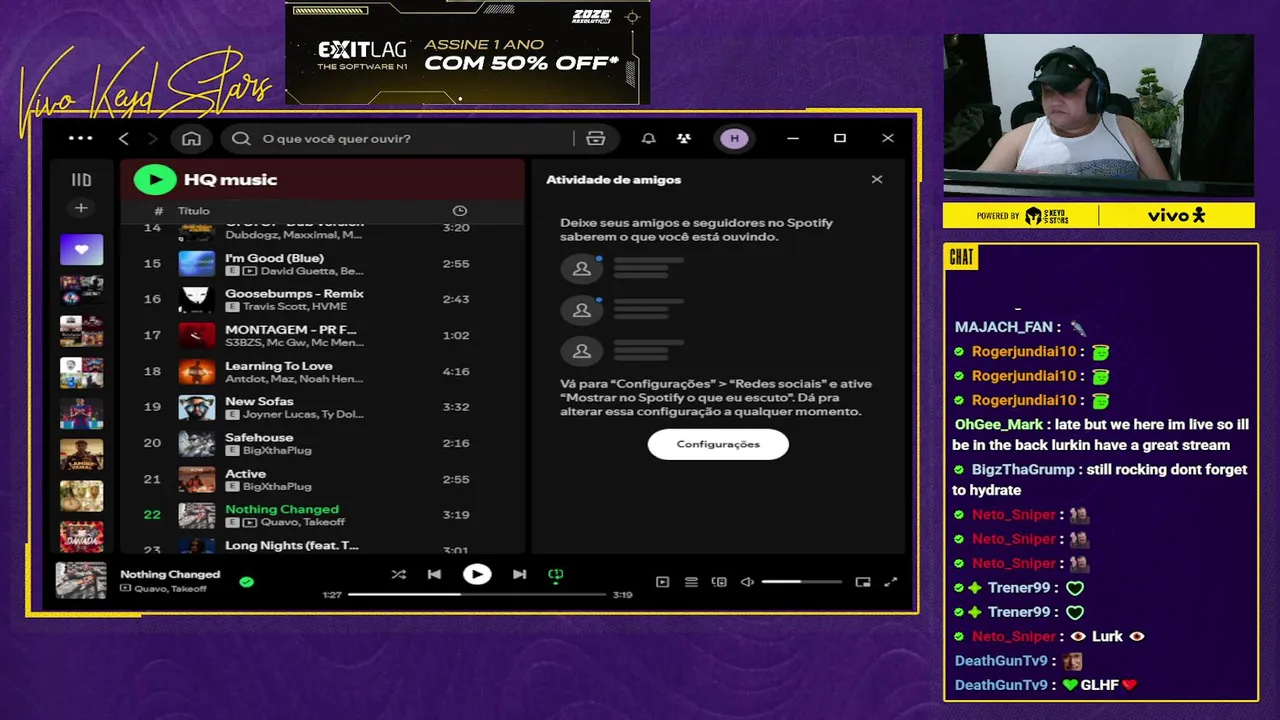The image size is (1280, 720).
Task: Open notifications bell
Action: 648,138
